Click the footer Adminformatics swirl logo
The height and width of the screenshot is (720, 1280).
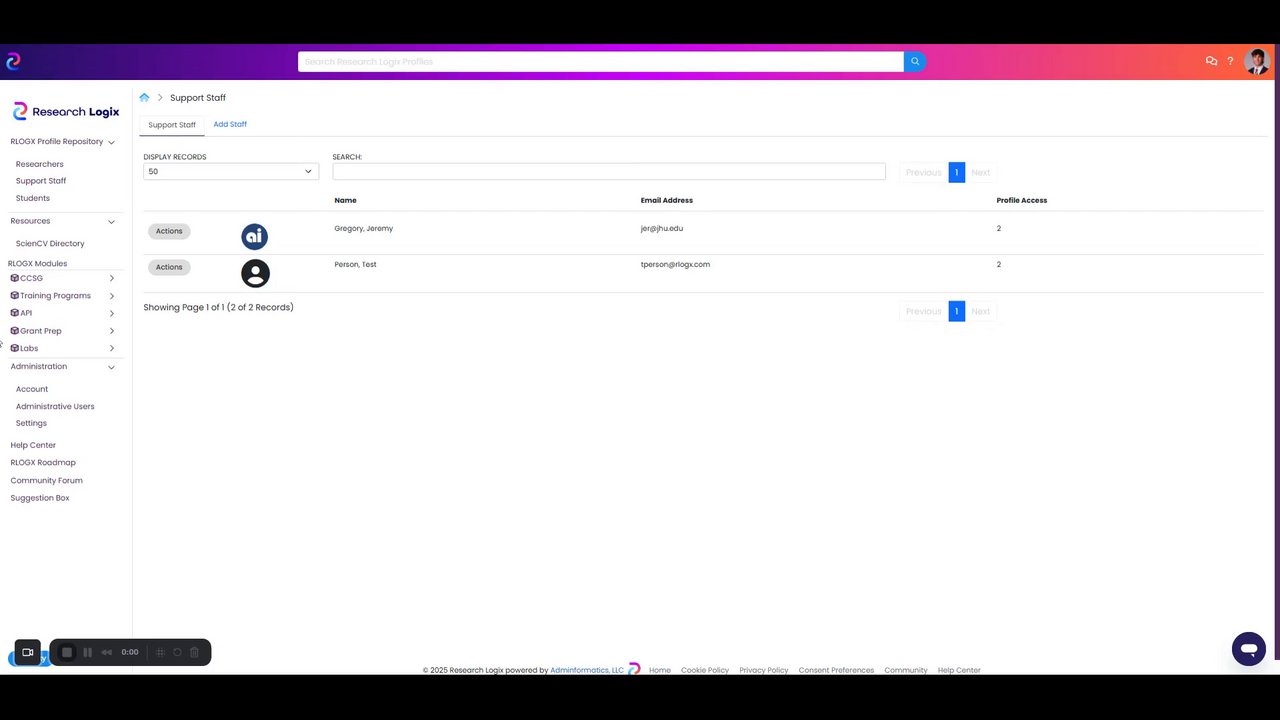pos(634,669)
